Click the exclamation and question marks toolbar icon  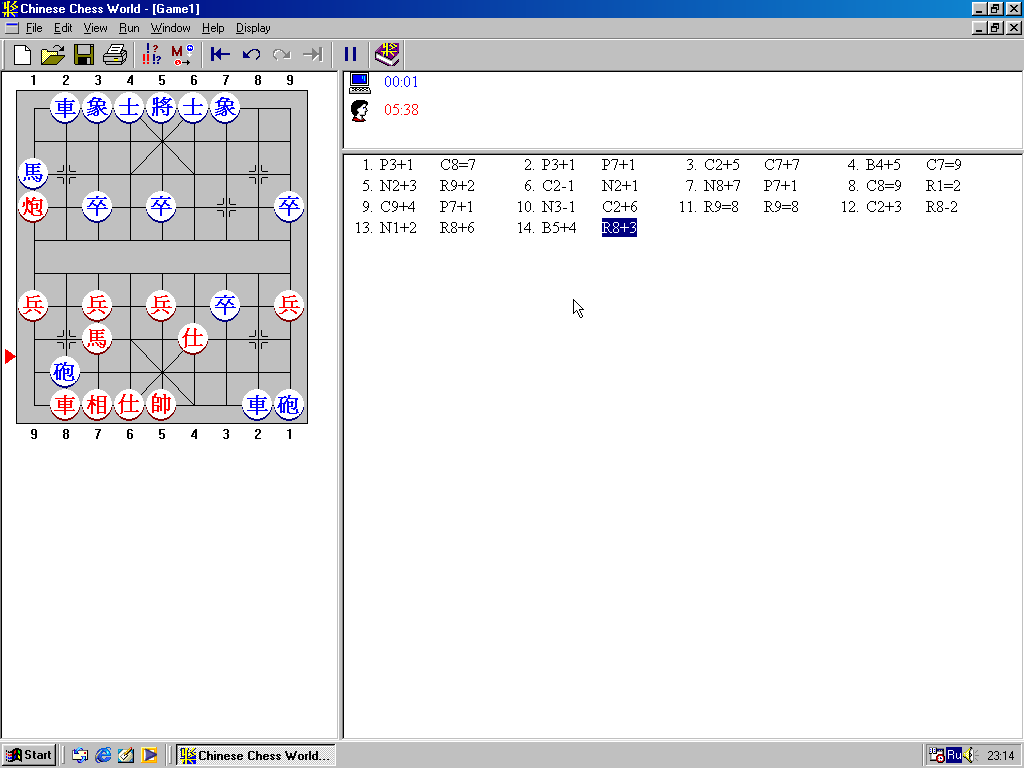[x=152, y=55]
